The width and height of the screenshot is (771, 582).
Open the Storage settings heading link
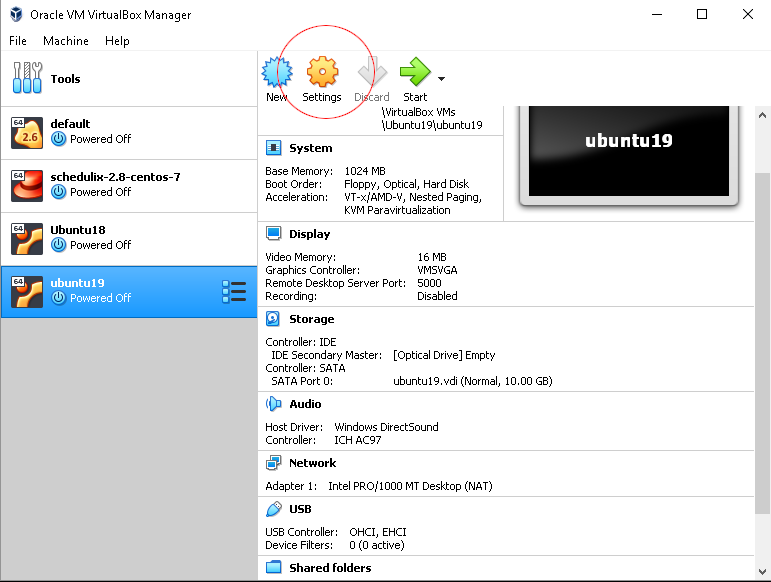(312, 319)
